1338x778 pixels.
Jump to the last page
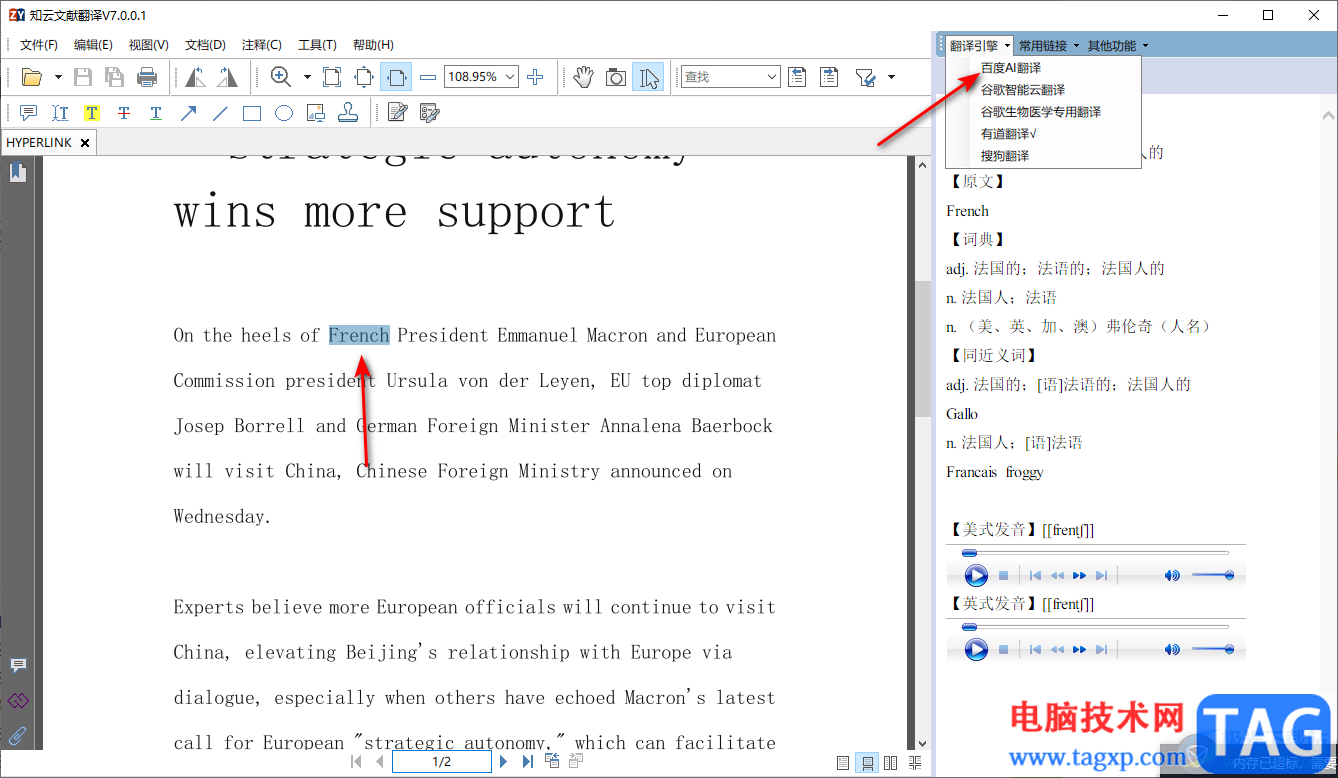527,762
